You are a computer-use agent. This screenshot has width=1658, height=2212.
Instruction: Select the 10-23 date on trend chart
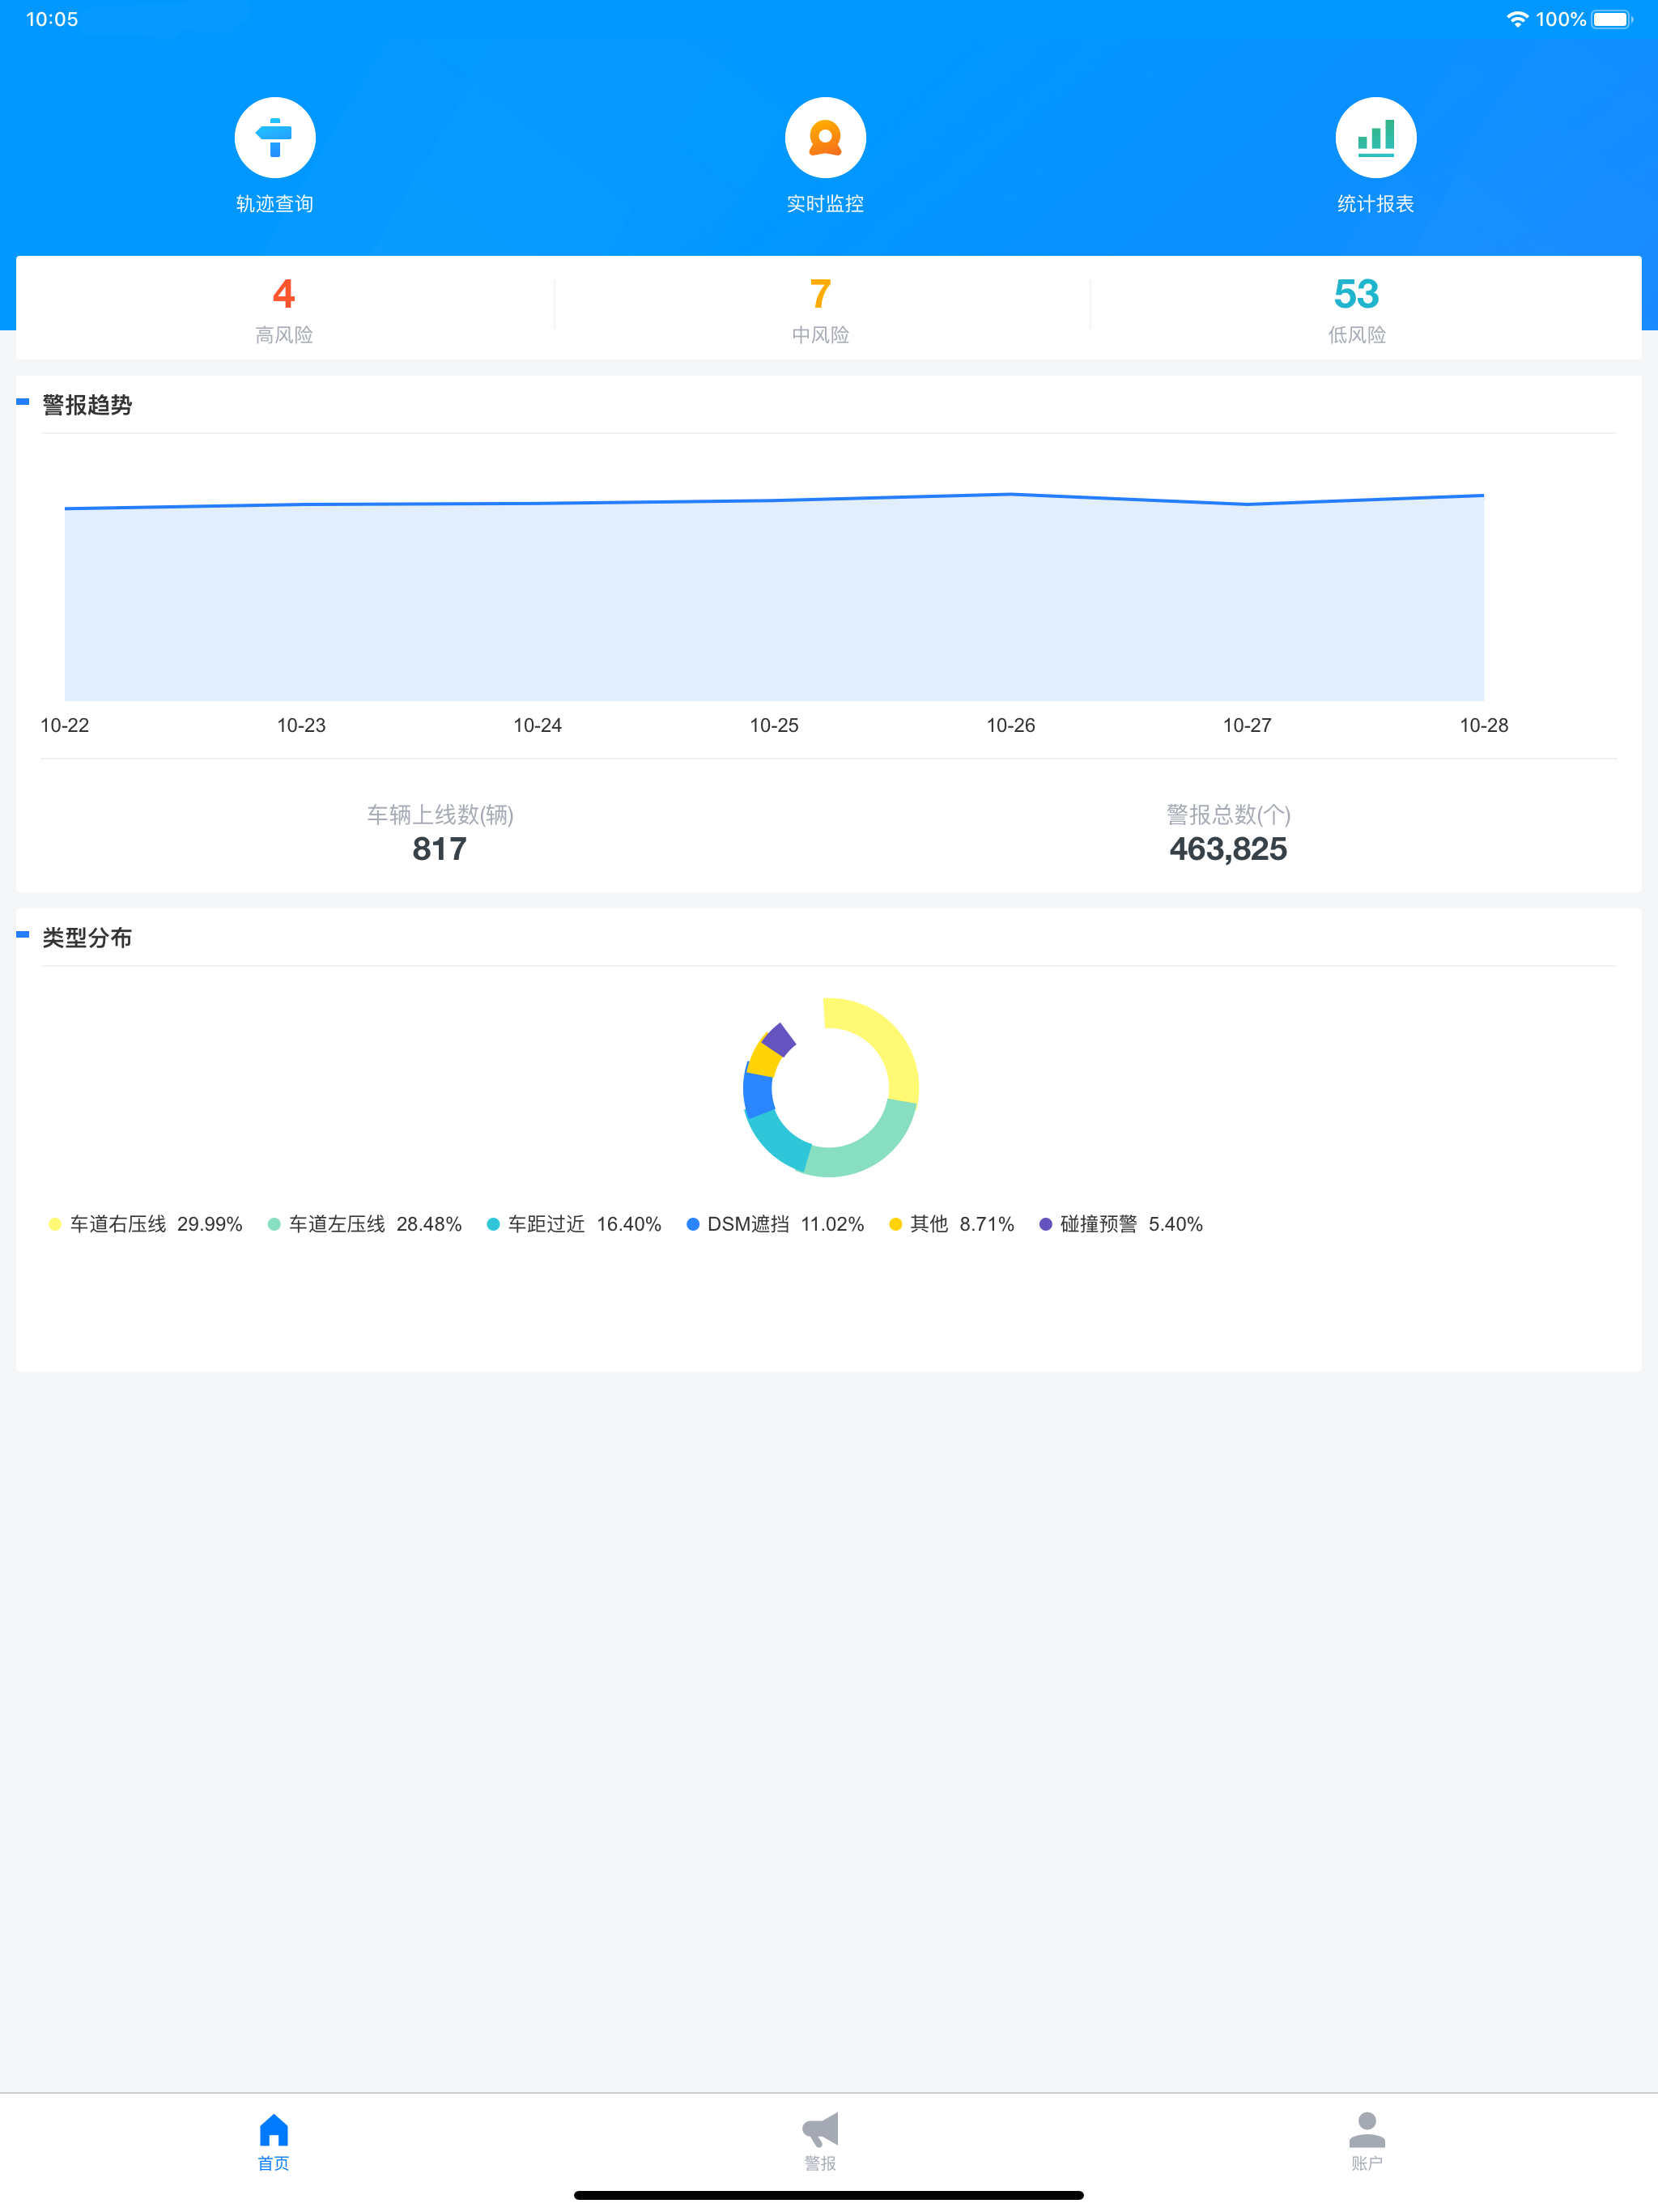[301, 725]
